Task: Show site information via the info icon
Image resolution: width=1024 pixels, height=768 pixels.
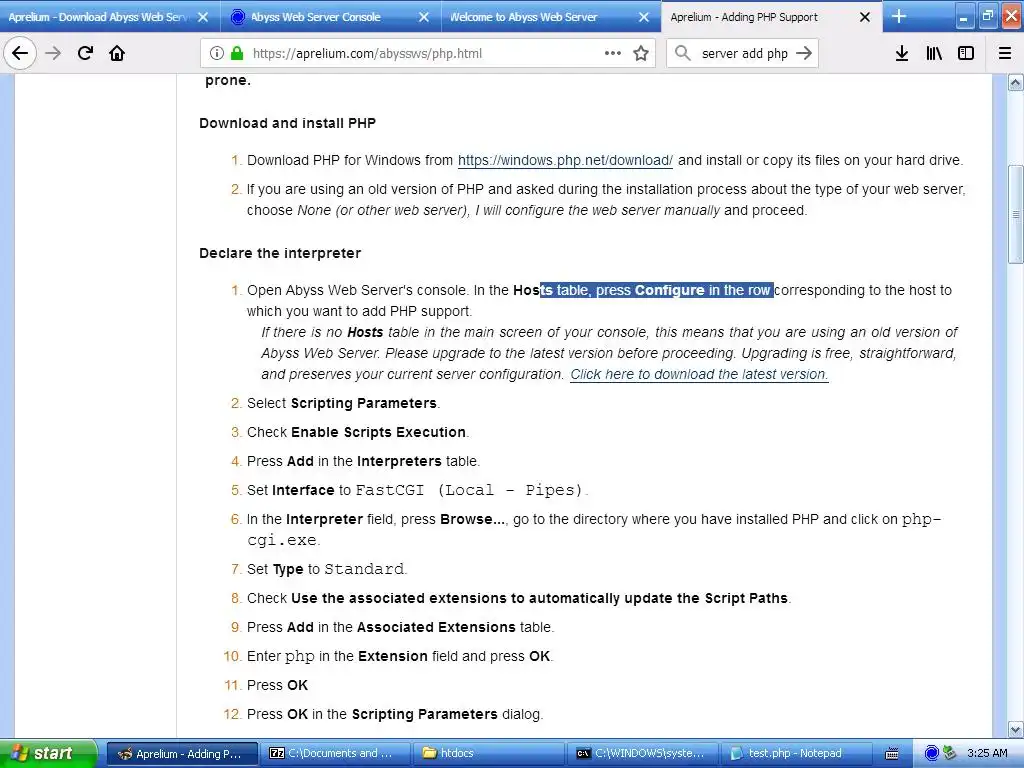Action: (x=217, y=53)
